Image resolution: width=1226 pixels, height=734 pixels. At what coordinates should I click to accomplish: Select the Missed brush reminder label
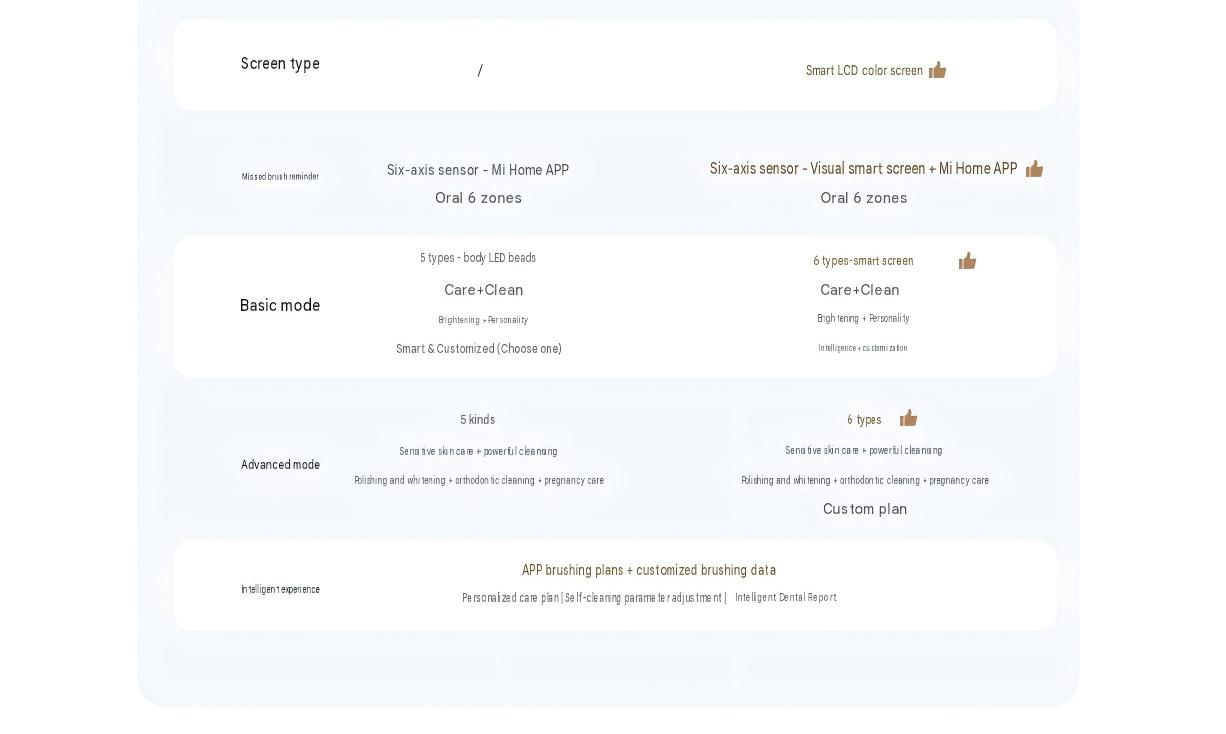280,177
